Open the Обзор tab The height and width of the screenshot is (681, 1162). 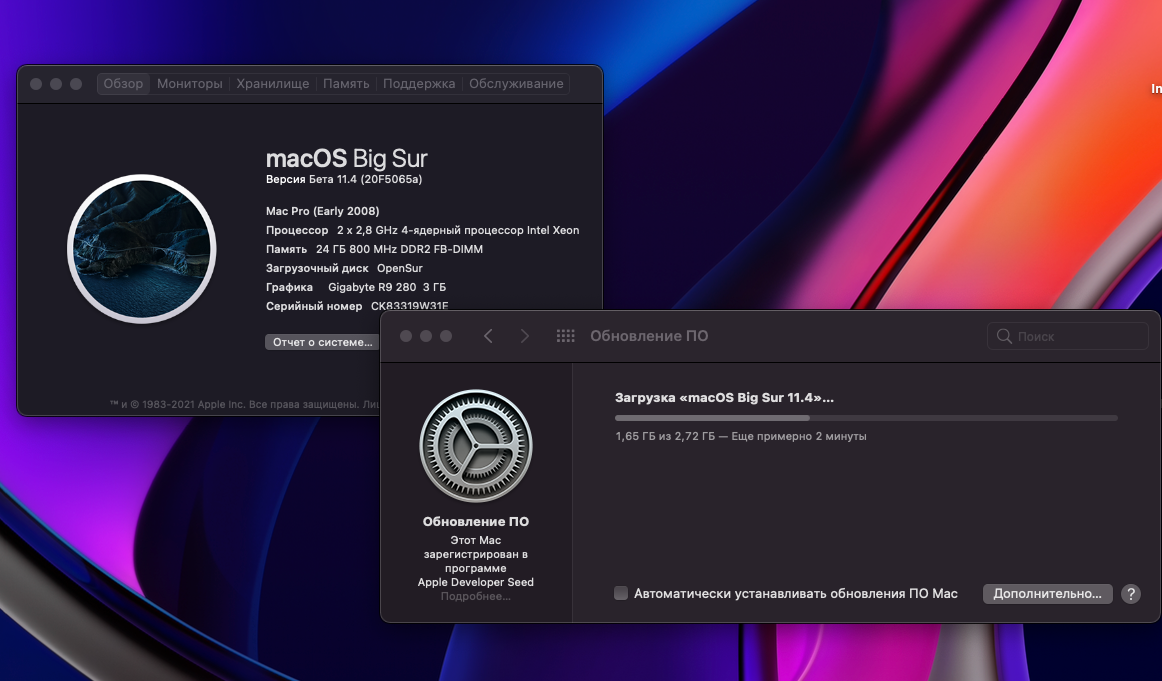pyautogui.click(x=123, y=84)
